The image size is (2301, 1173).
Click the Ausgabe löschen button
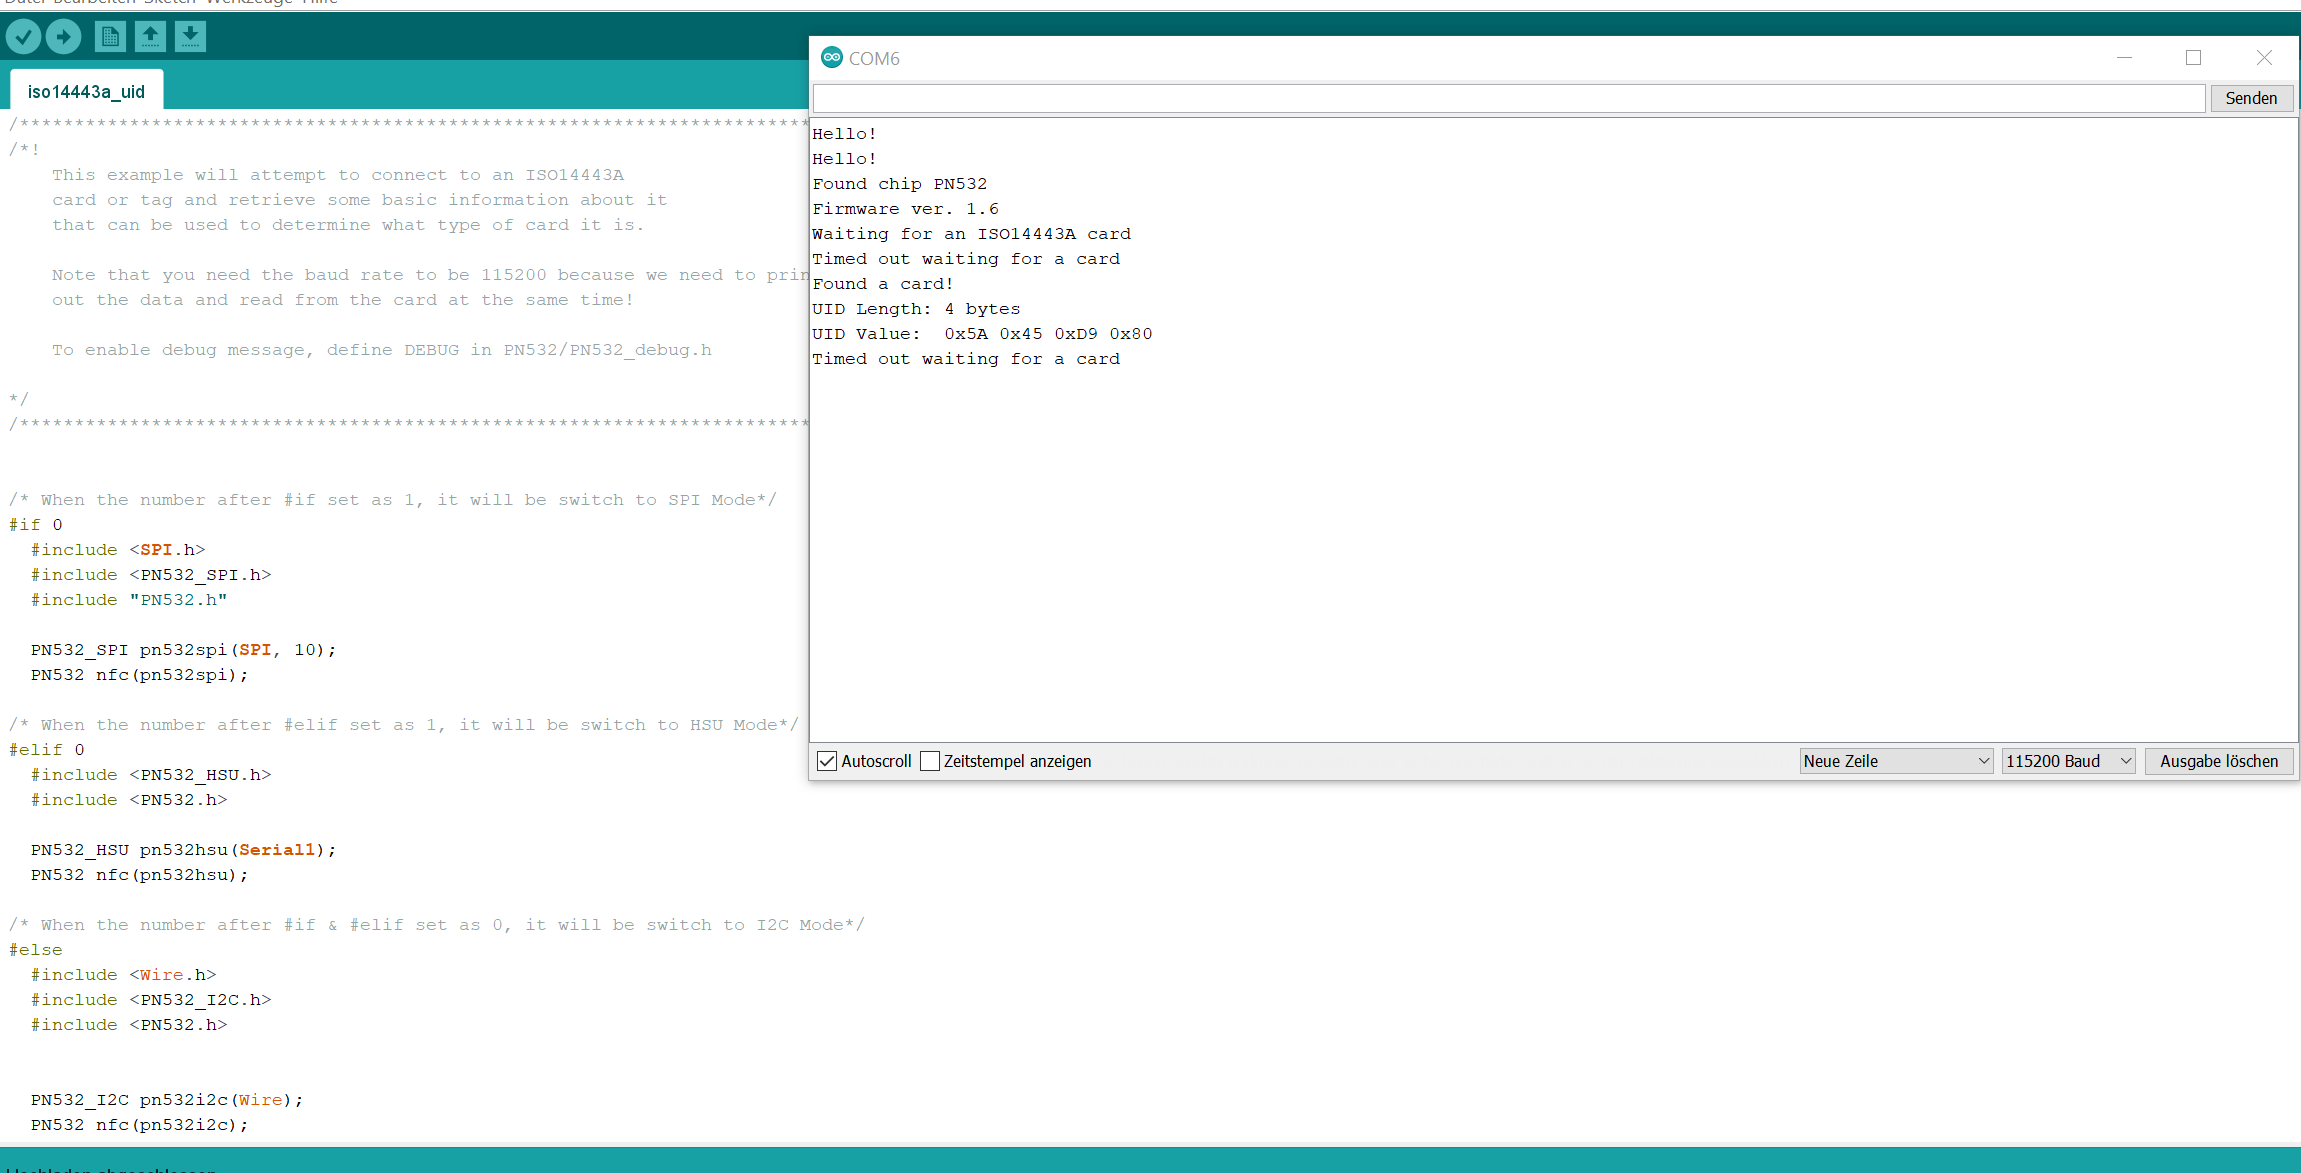pyautogui.click(x=2218, y=761)
